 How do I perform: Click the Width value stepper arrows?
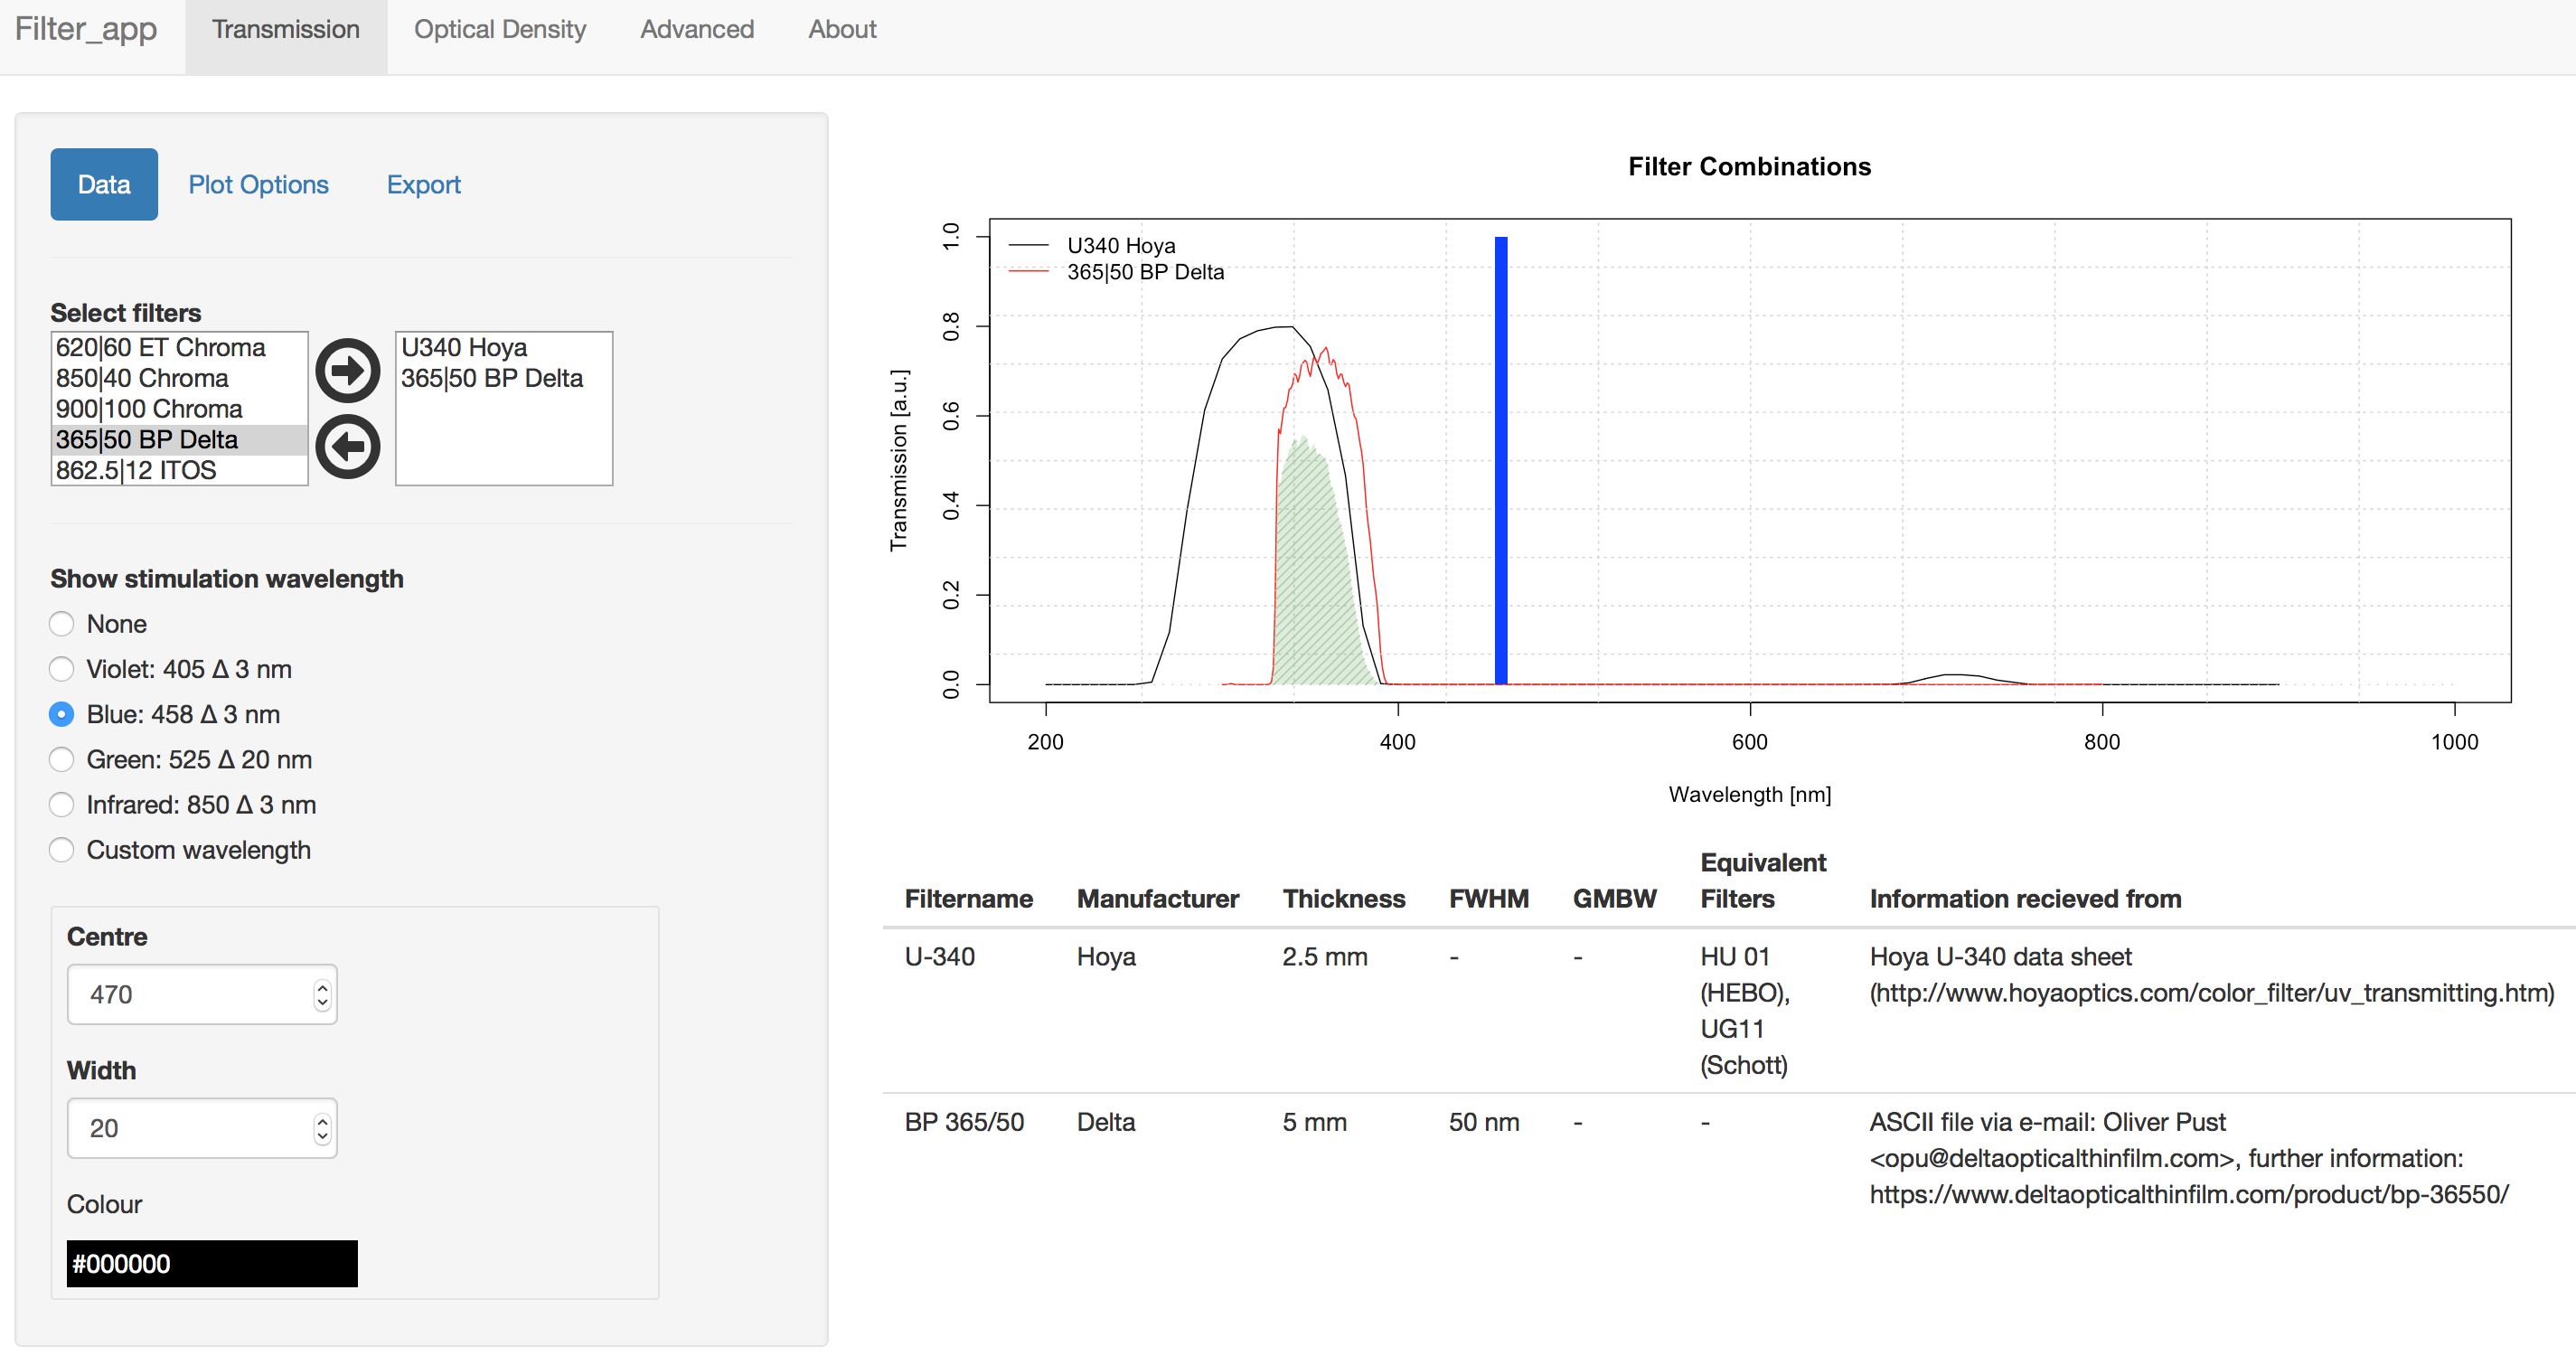[322, 1128]
